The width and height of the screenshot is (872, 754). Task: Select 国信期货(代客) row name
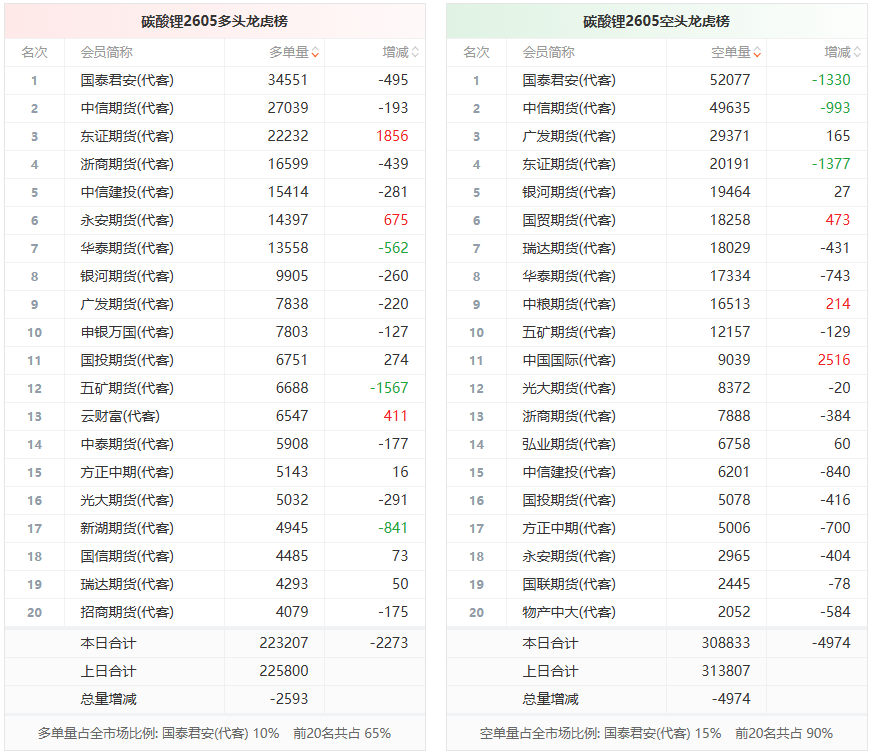pyautogui.click(x=127, y=556)
